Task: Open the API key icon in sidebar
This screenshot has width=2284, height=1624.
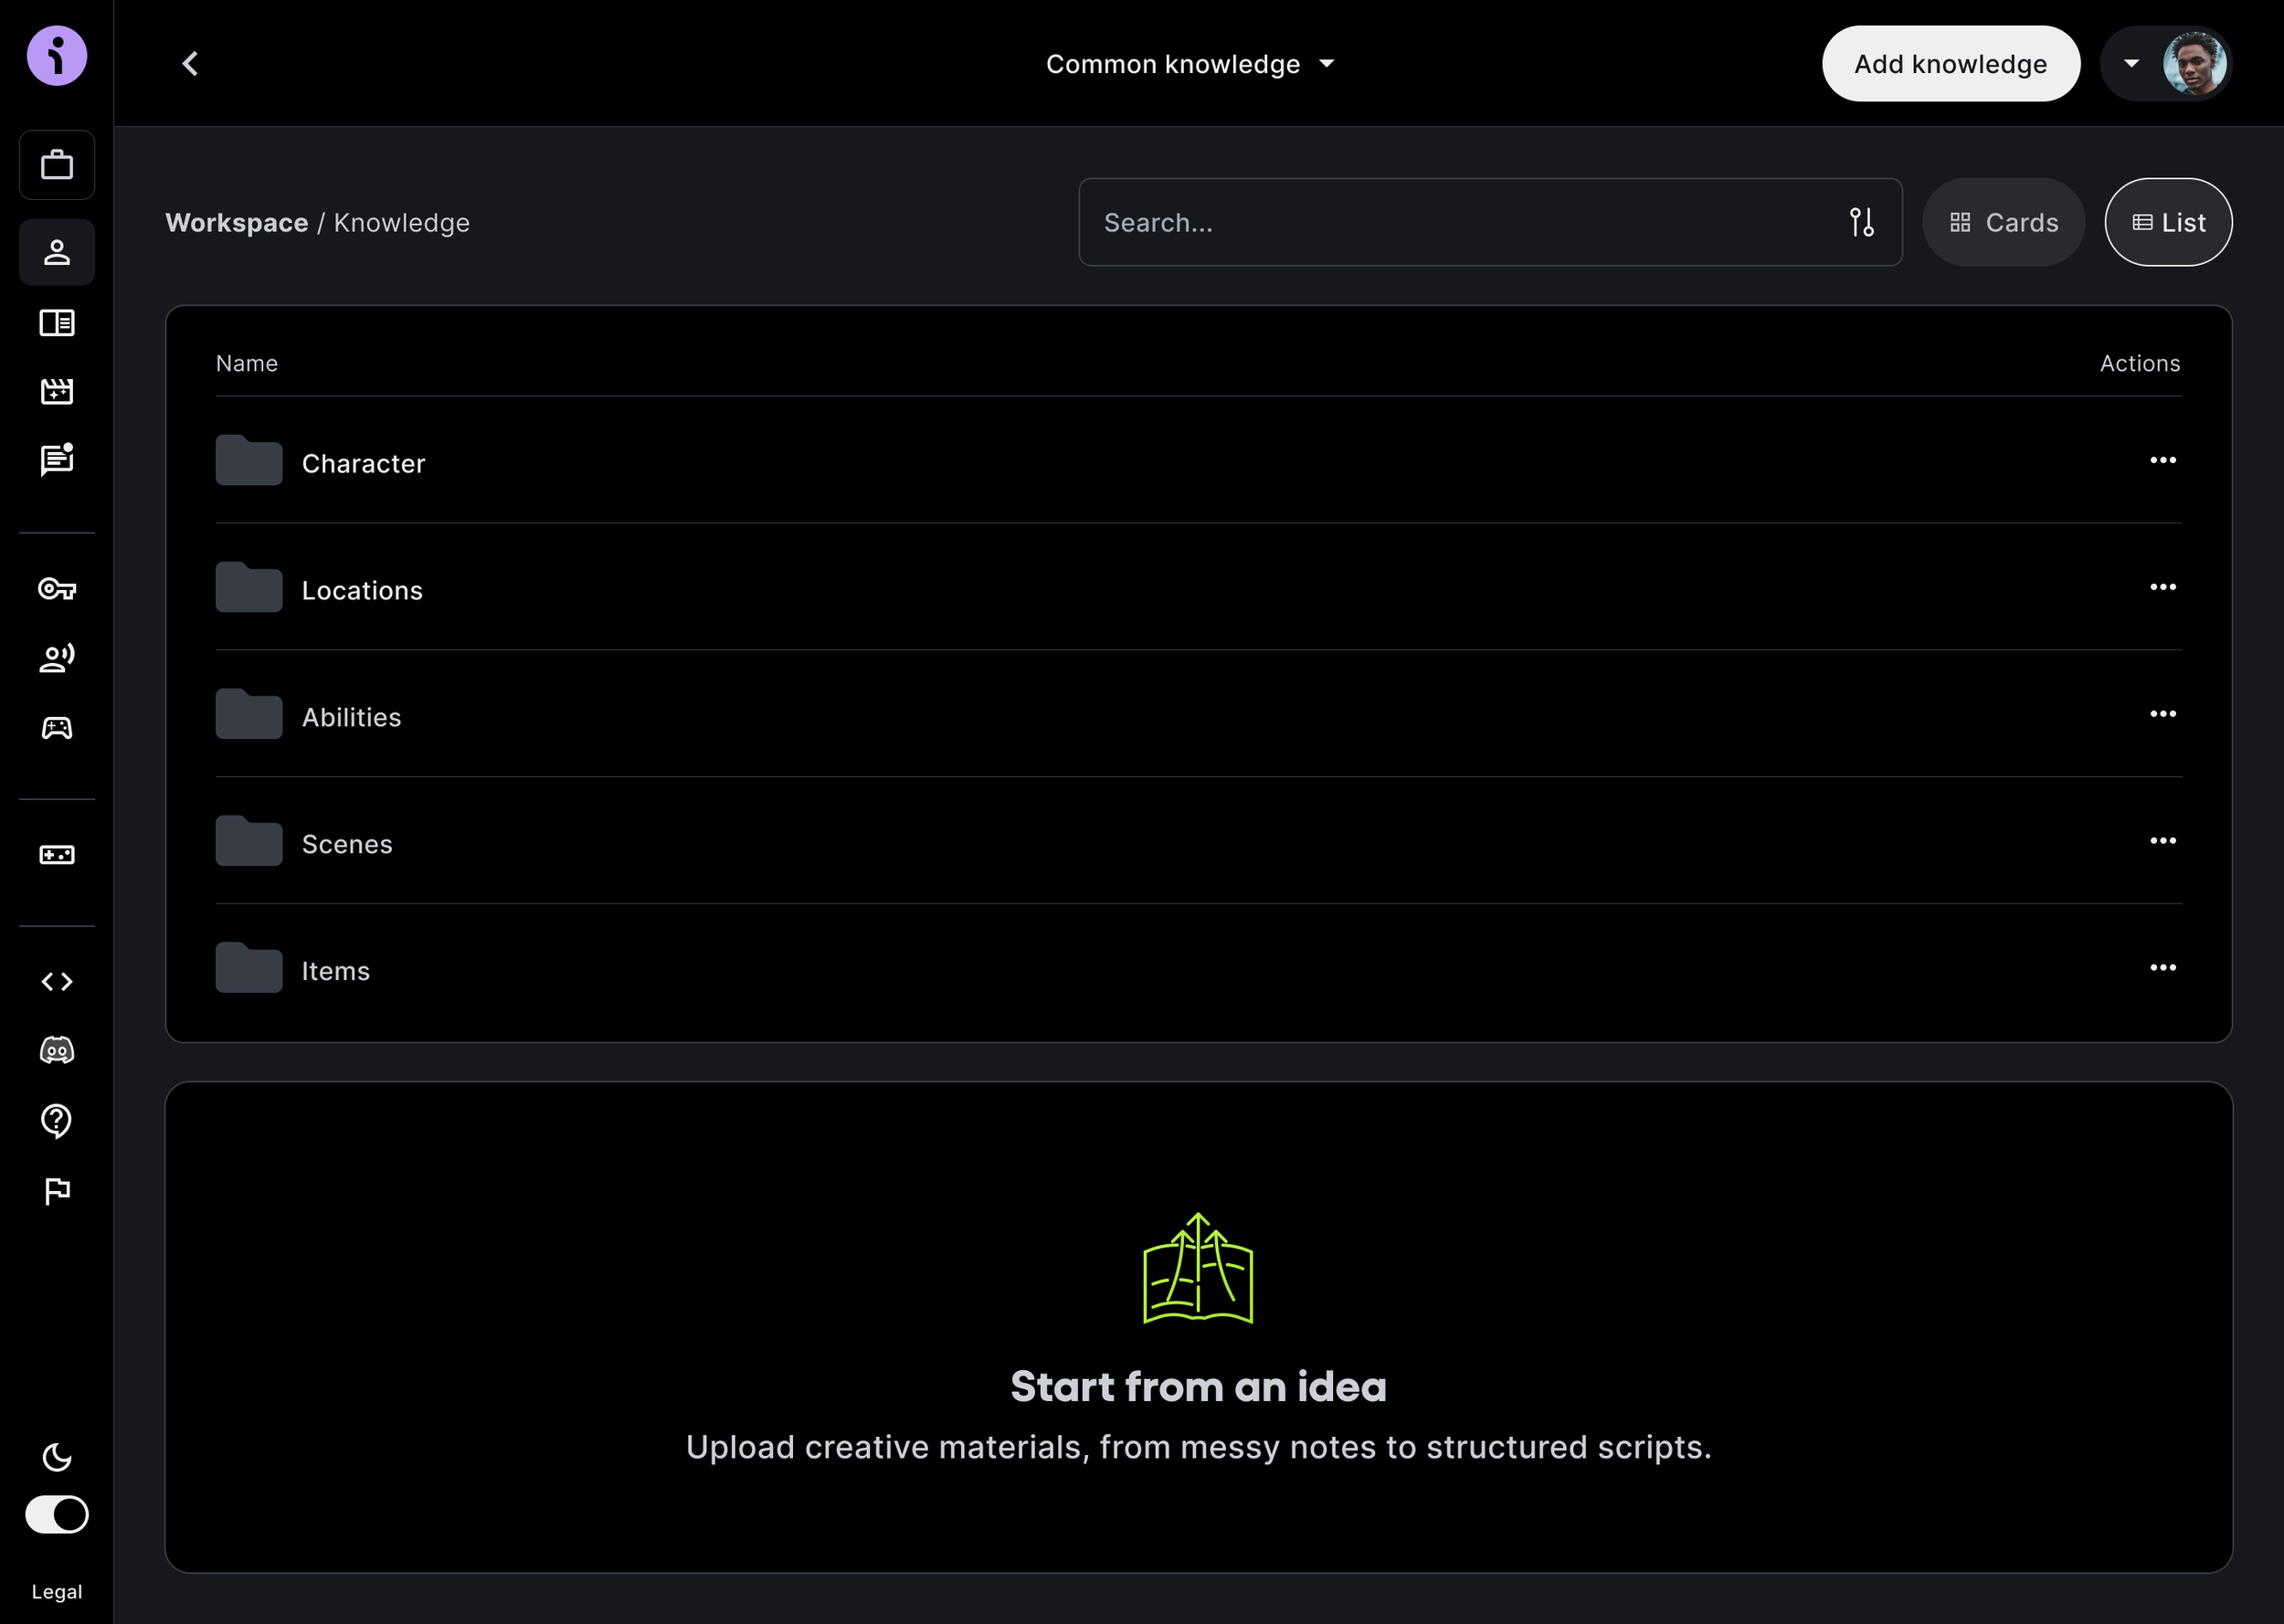Action: point(57,588)
